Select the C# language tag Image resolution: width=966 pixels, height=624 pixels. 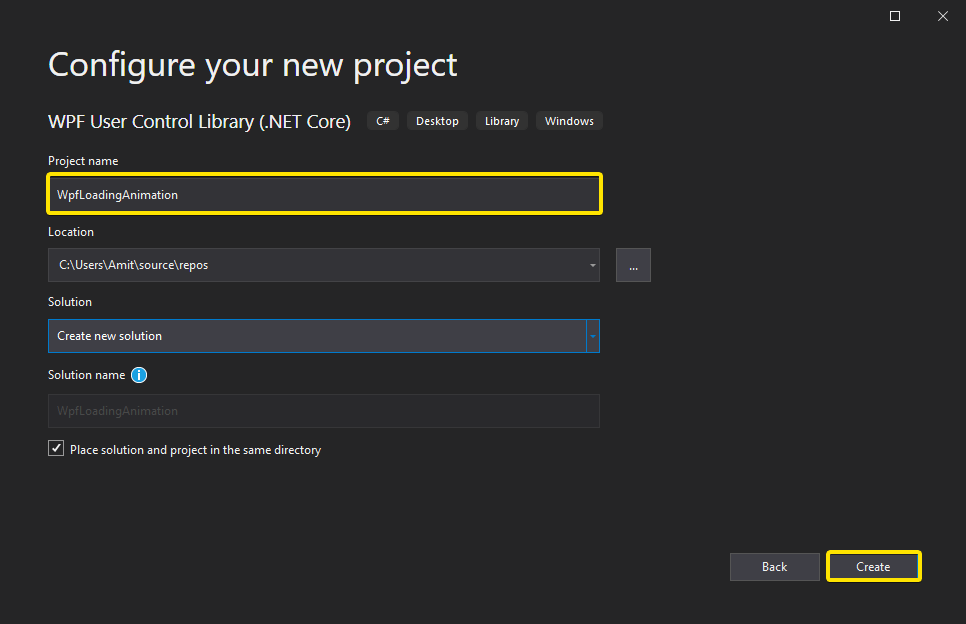tap(382, 120)
